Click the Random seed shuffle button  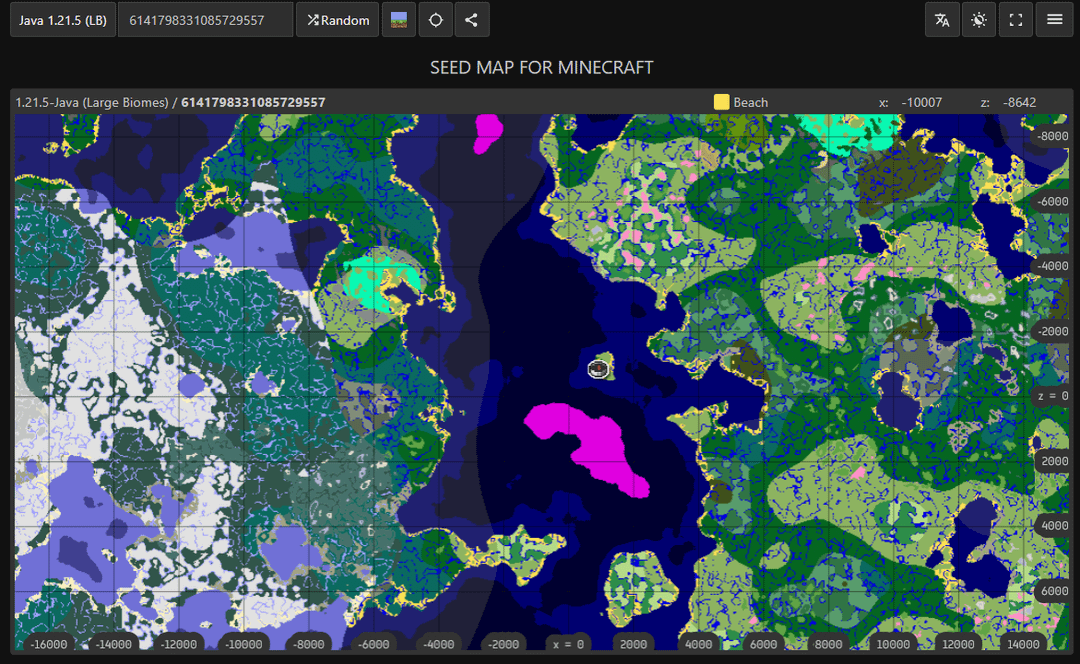point(338,20)
